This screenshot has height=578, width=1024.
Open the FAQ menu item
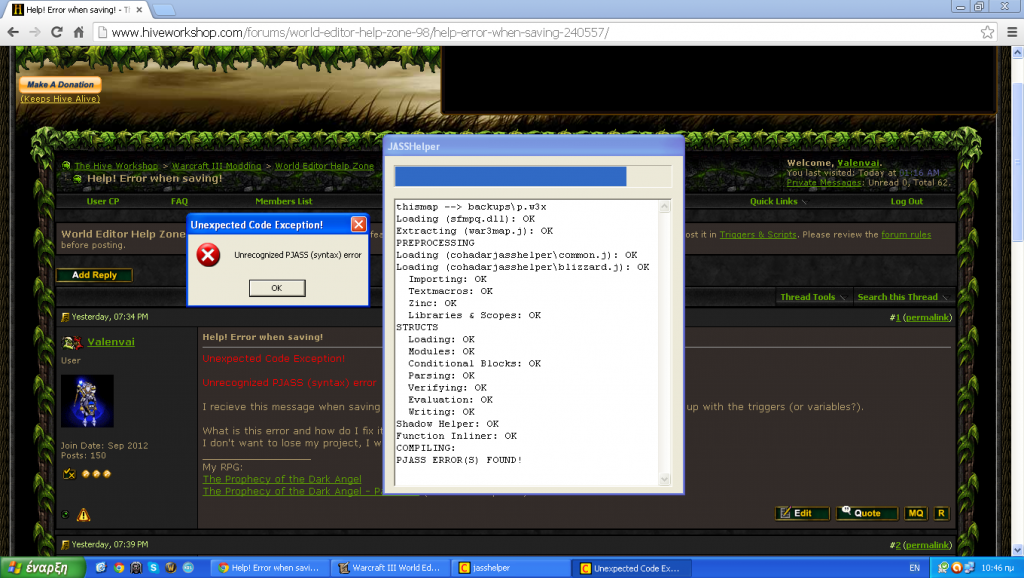pyautogui.click(x=179, y=201)
